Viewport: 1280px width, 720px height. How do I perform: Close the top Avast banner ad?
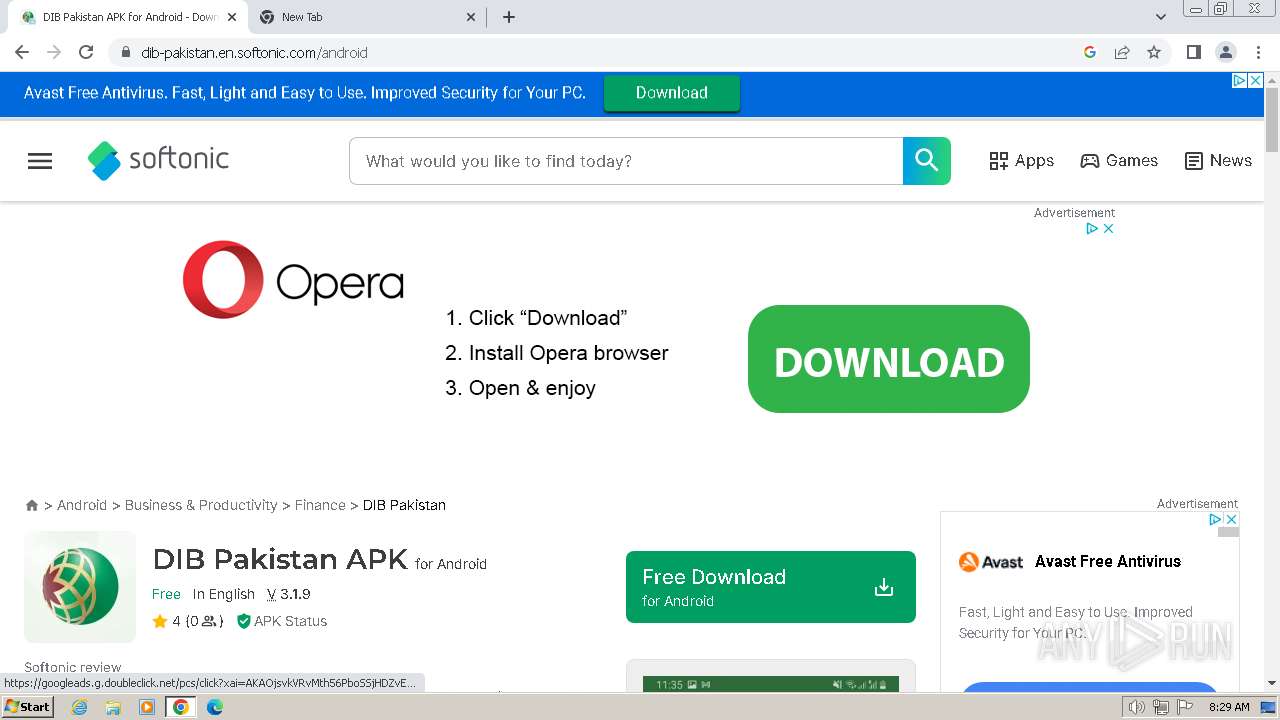point(1255,81)
